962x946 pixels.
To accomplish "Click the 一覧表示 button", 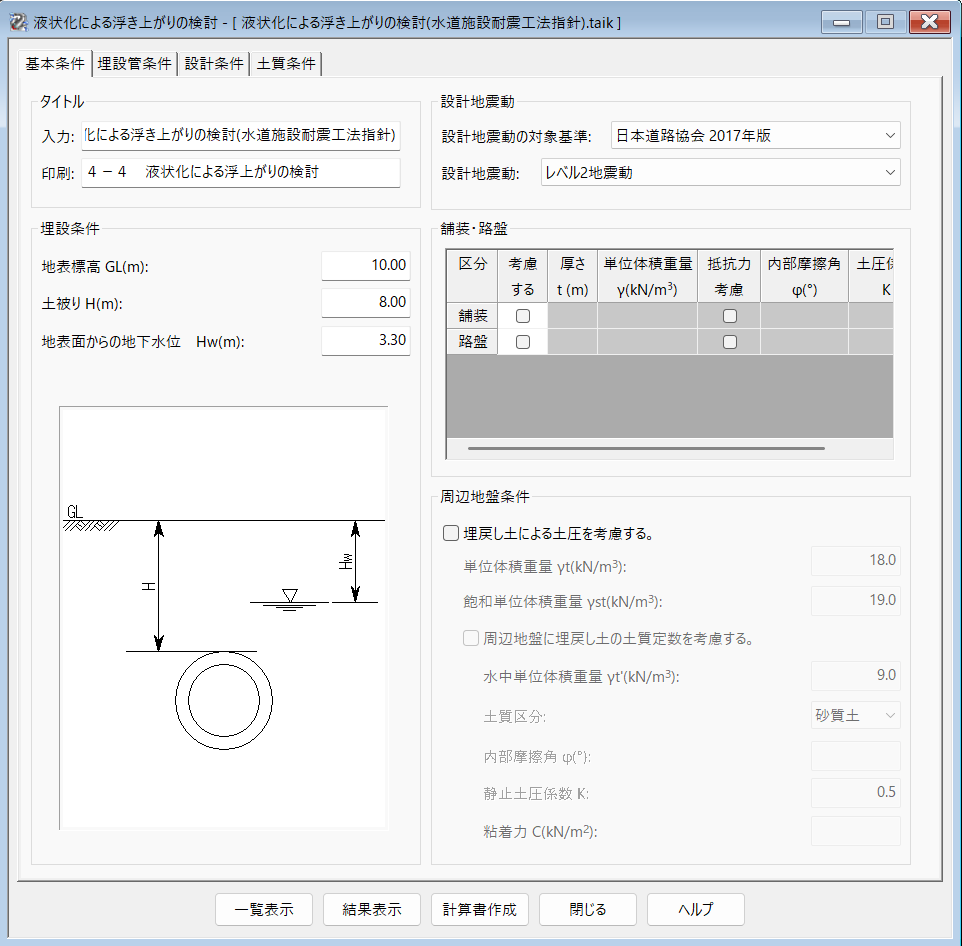I will click(264, 910).
